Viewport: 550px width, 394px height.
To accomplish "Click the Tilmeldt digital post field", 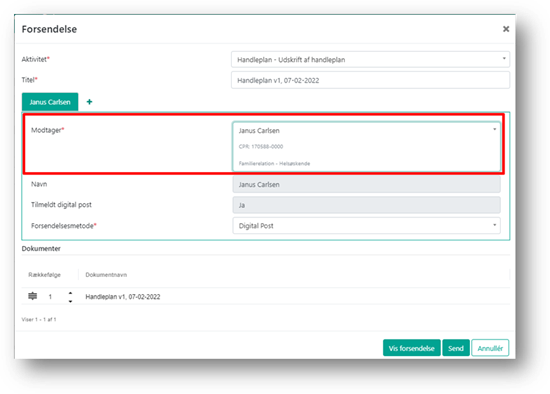I will tap(367, 205).
